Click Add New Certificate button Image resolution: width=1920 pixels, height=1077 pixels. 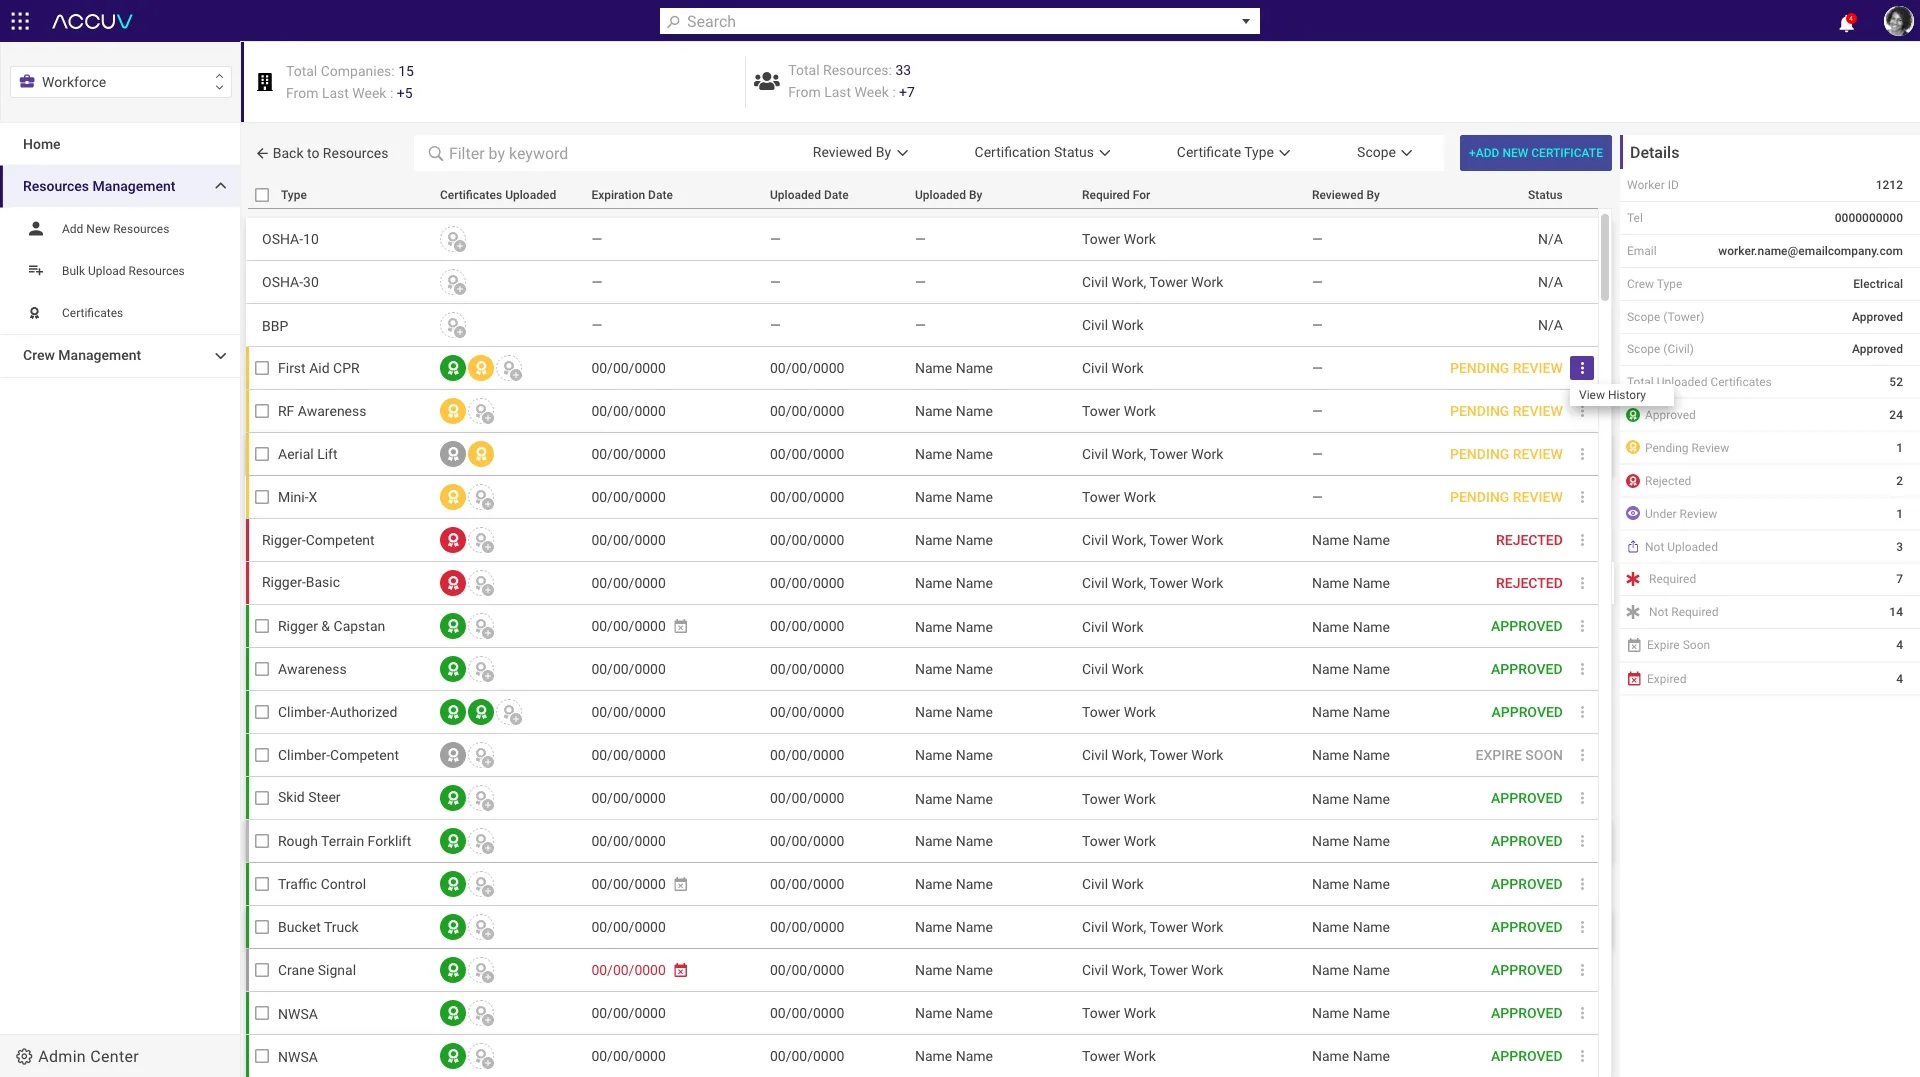1536,153
